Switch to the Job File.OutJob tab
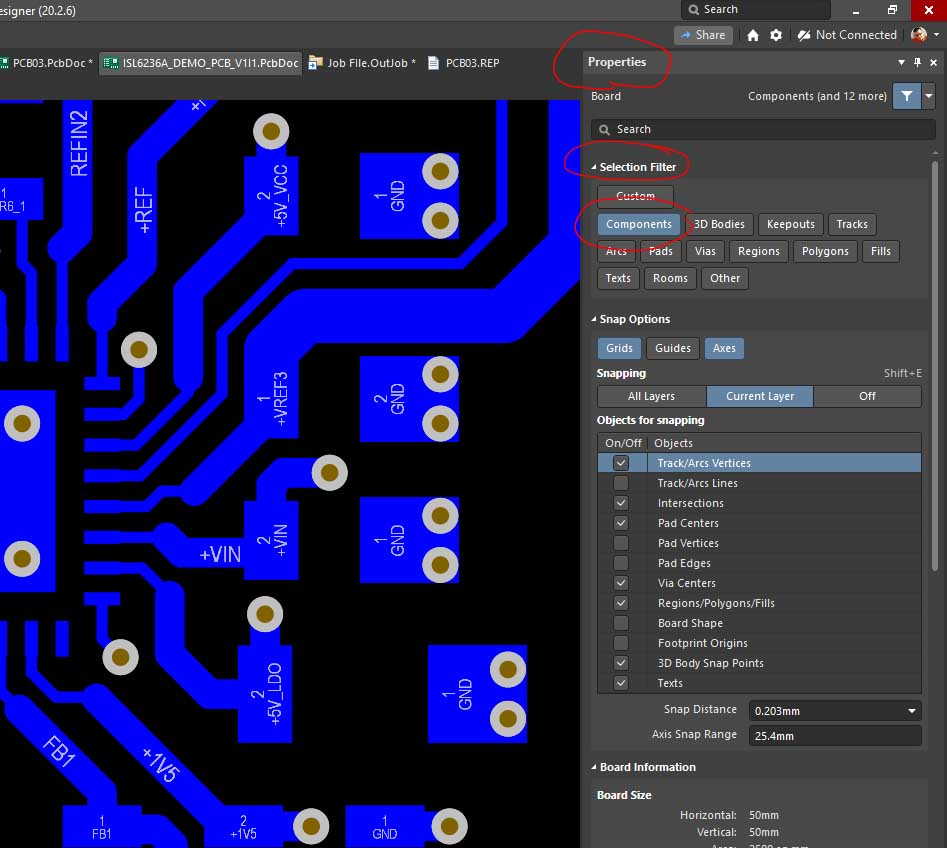The width and height of the screenshot is (947, 848). (x=364, y=63)
